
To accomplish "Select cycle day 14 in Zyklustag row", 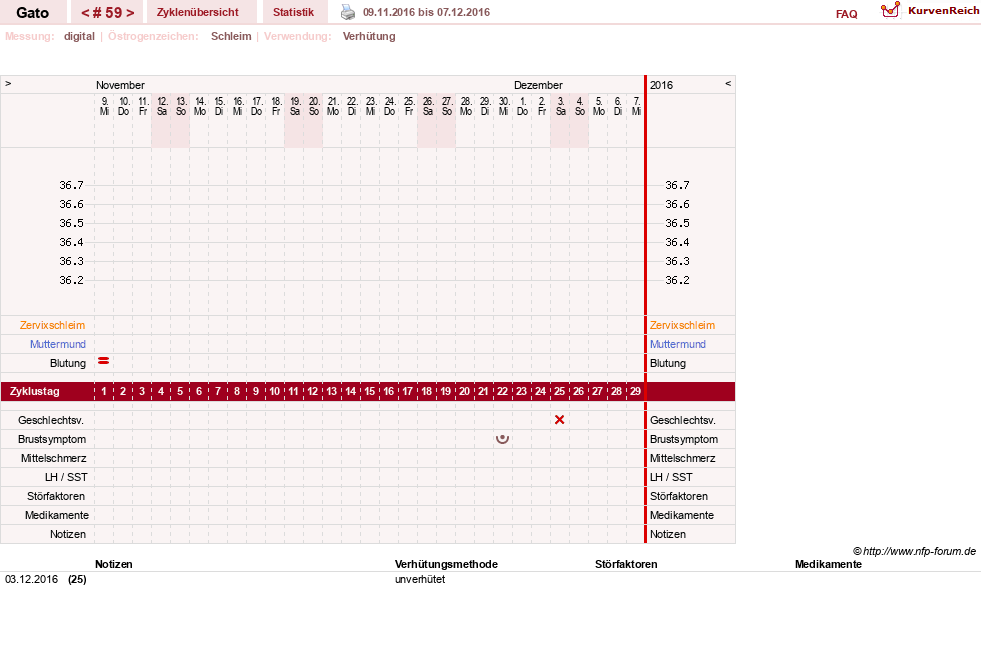I will coord(351,392).
